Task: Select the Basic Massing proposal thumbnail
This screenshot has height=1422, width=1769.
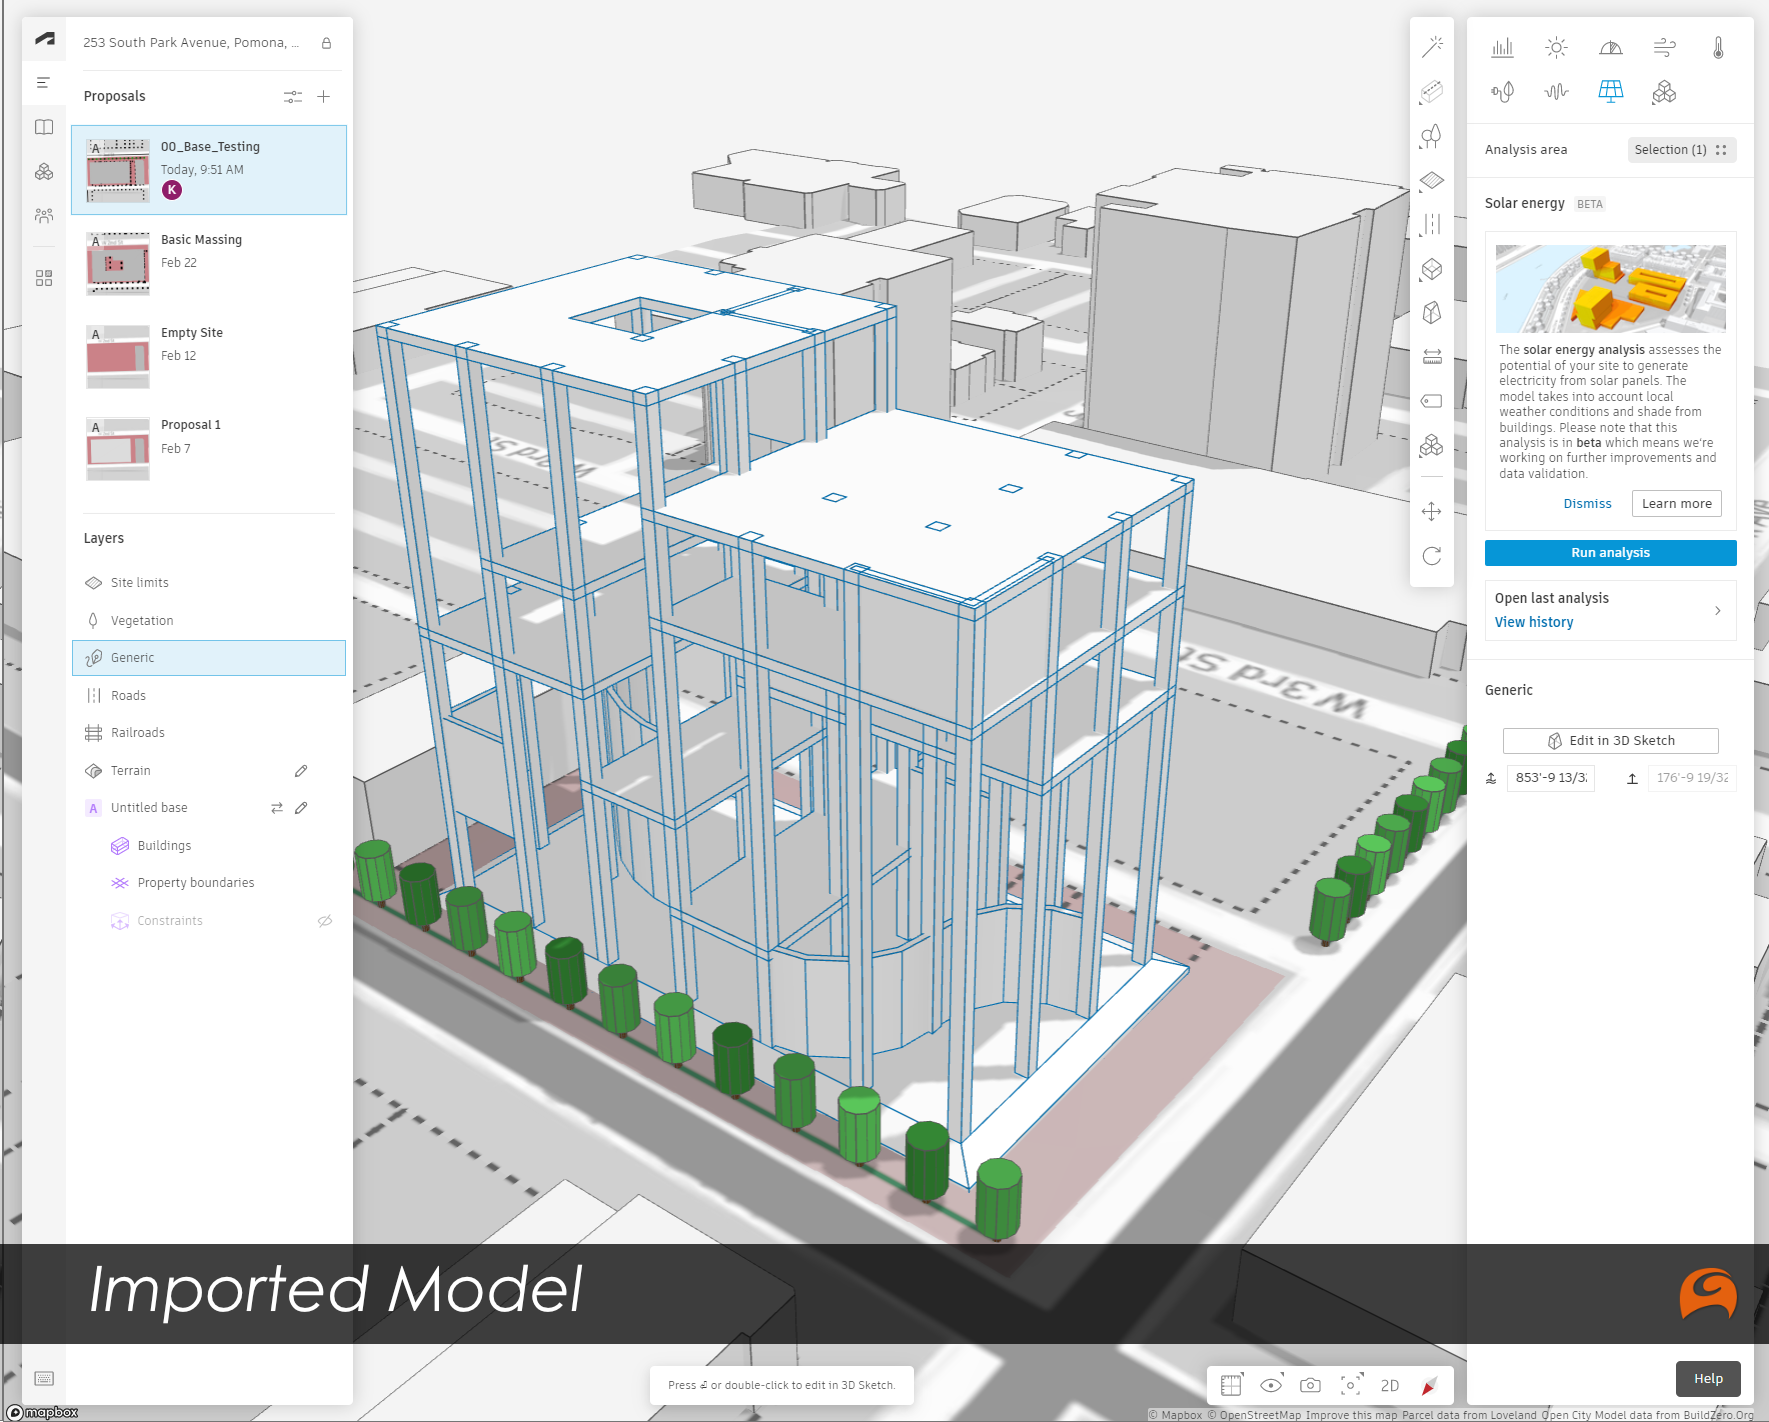Action: 117,263
